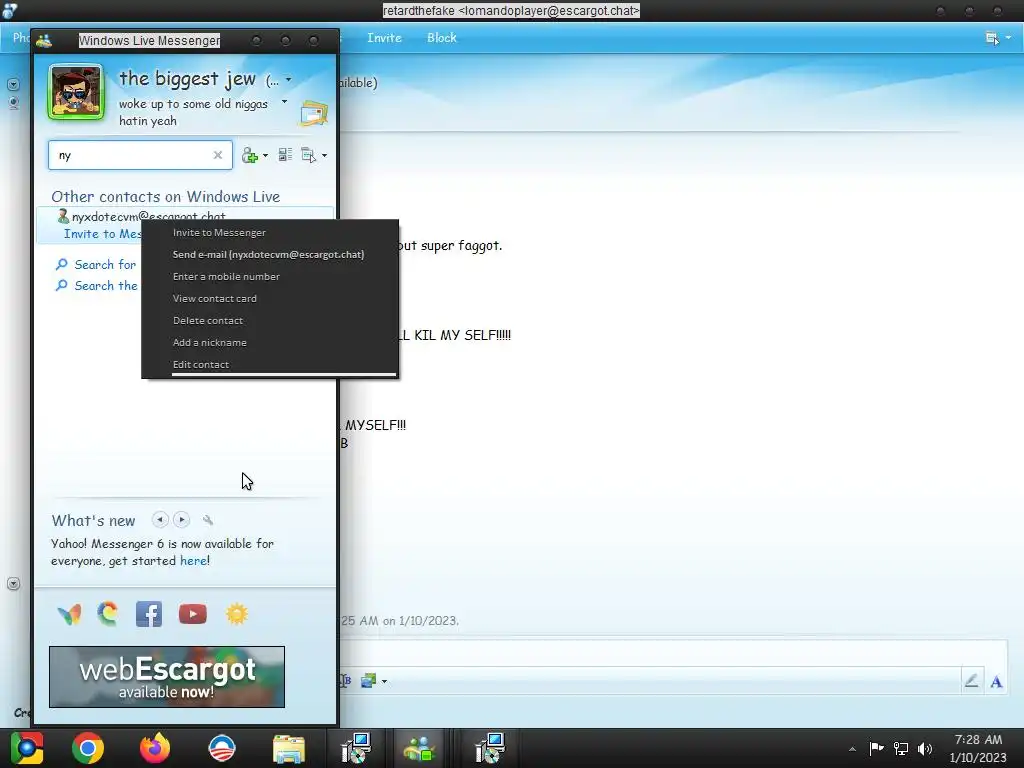
Task: Show next What's new item
Action: pos(182,520)
